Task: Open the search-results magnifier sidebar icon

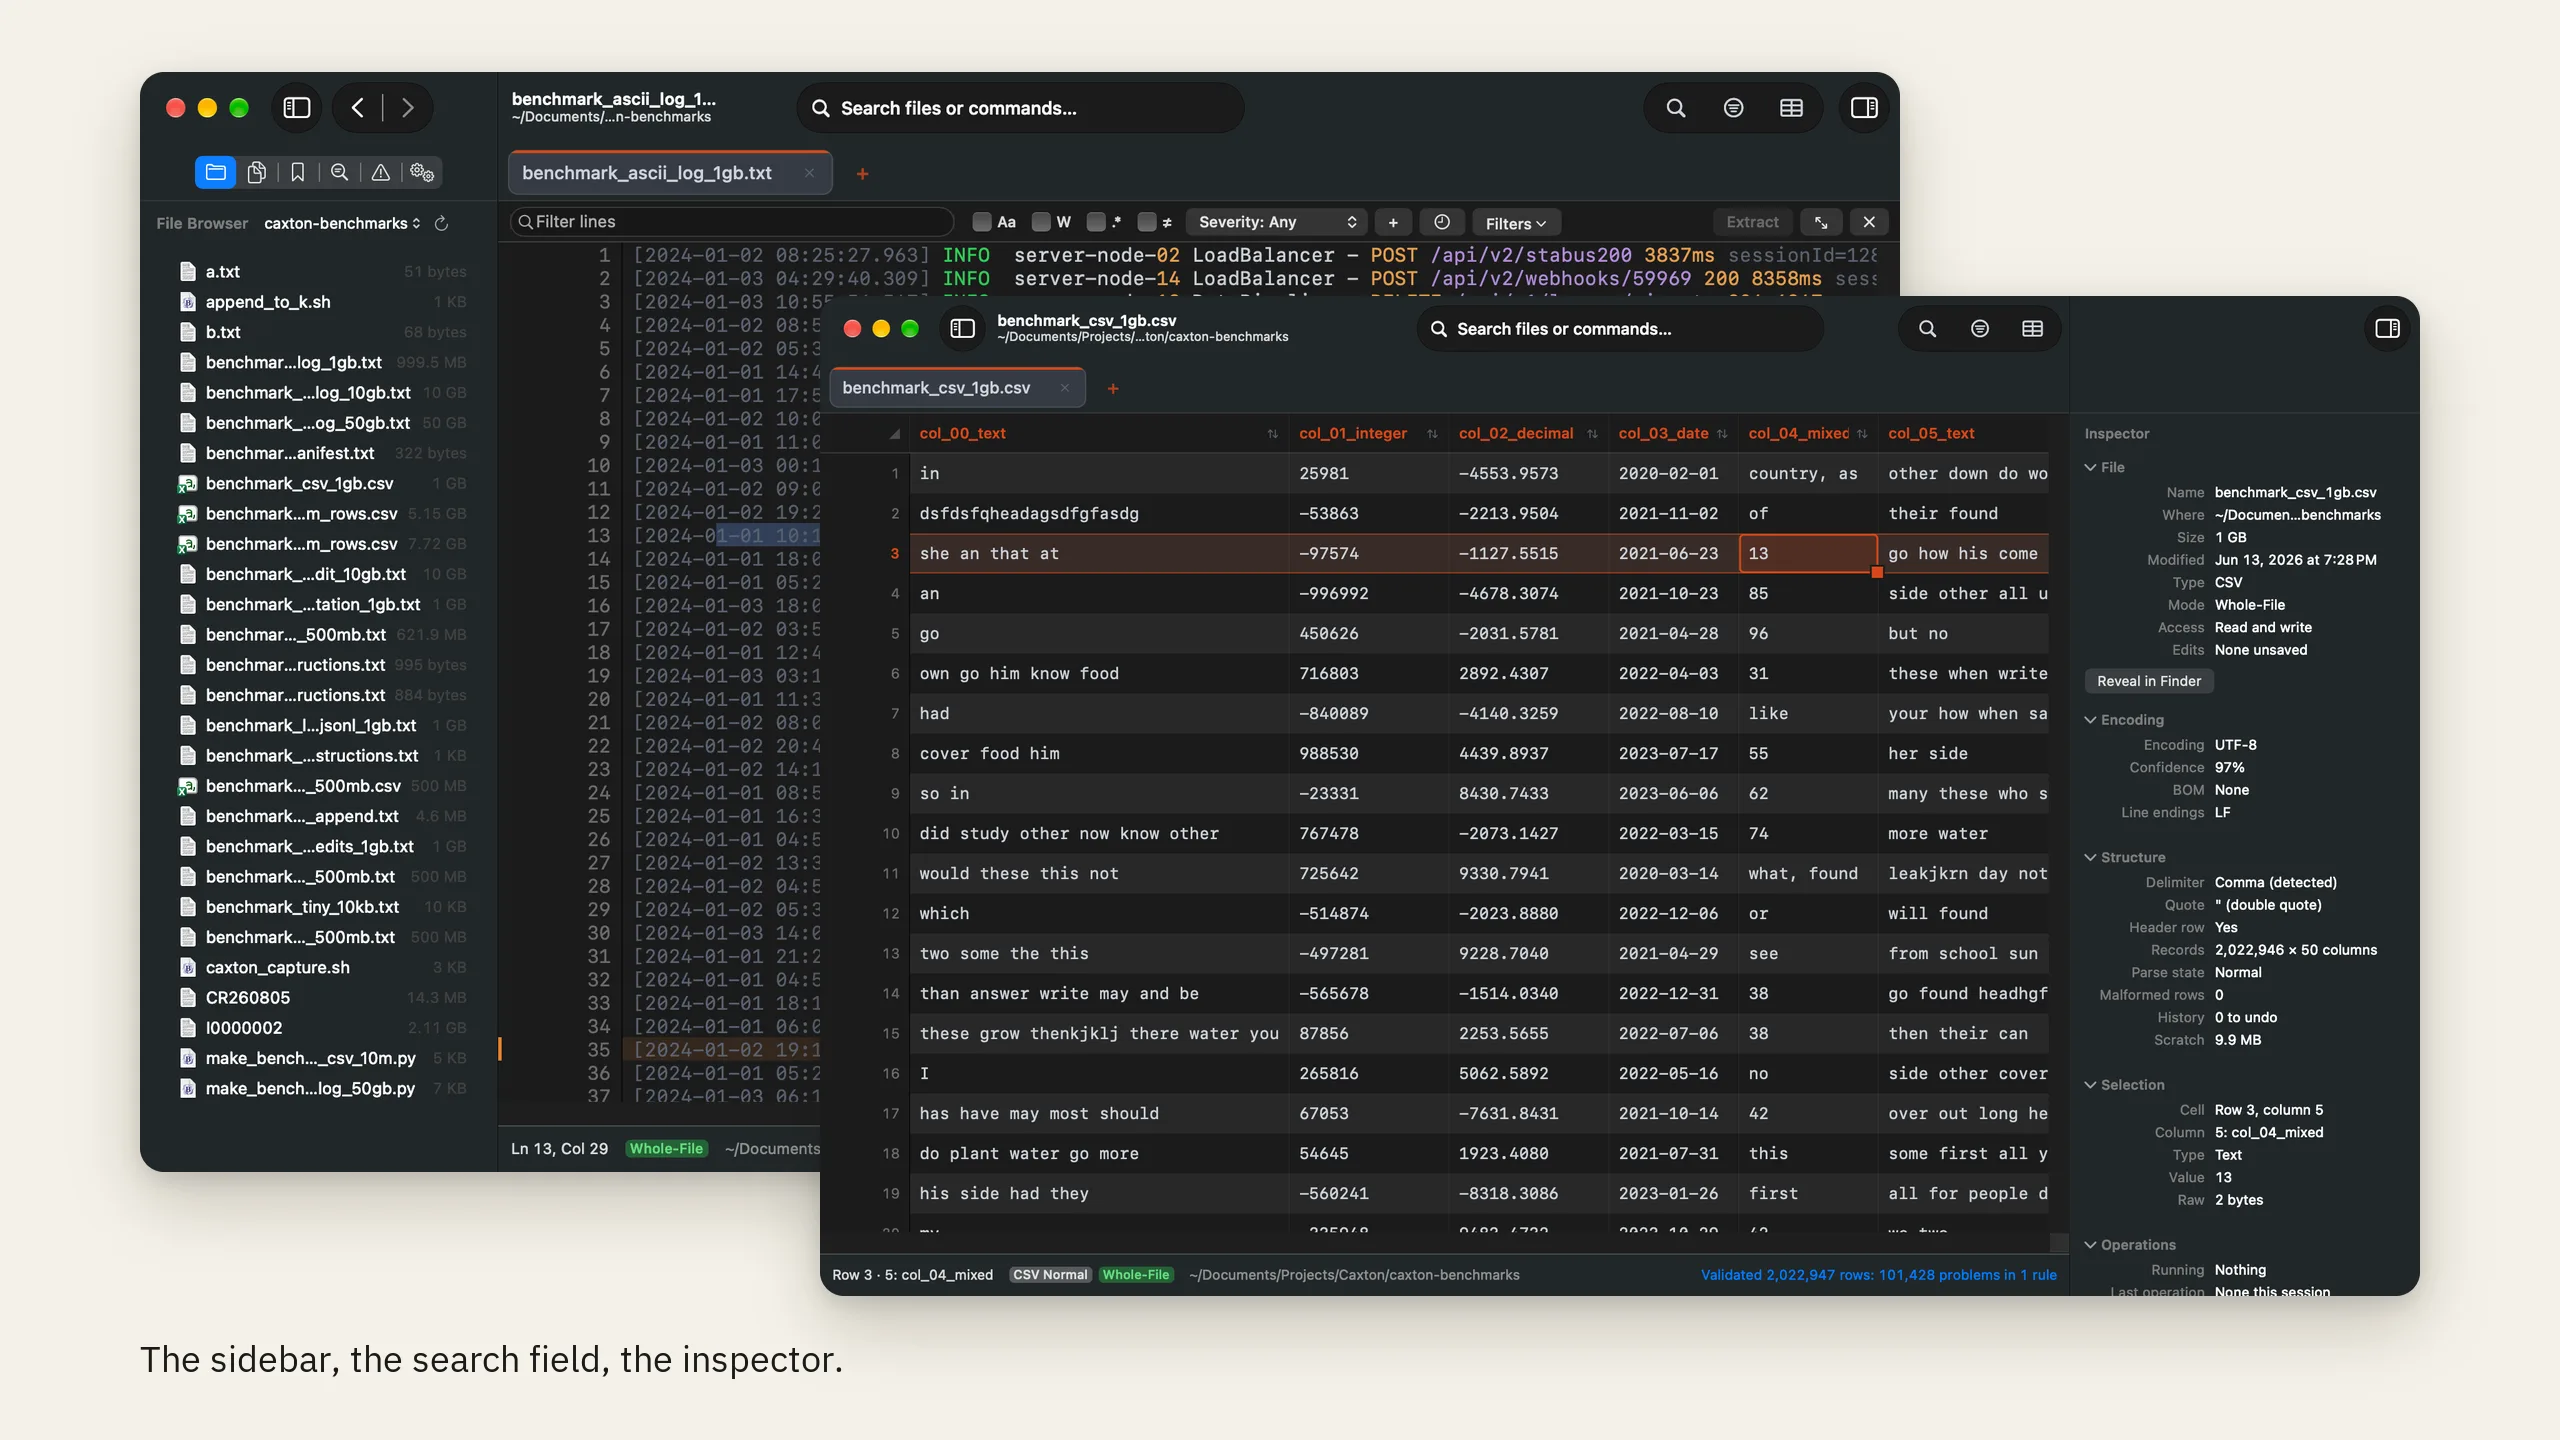Action: (x=339, y=172)
